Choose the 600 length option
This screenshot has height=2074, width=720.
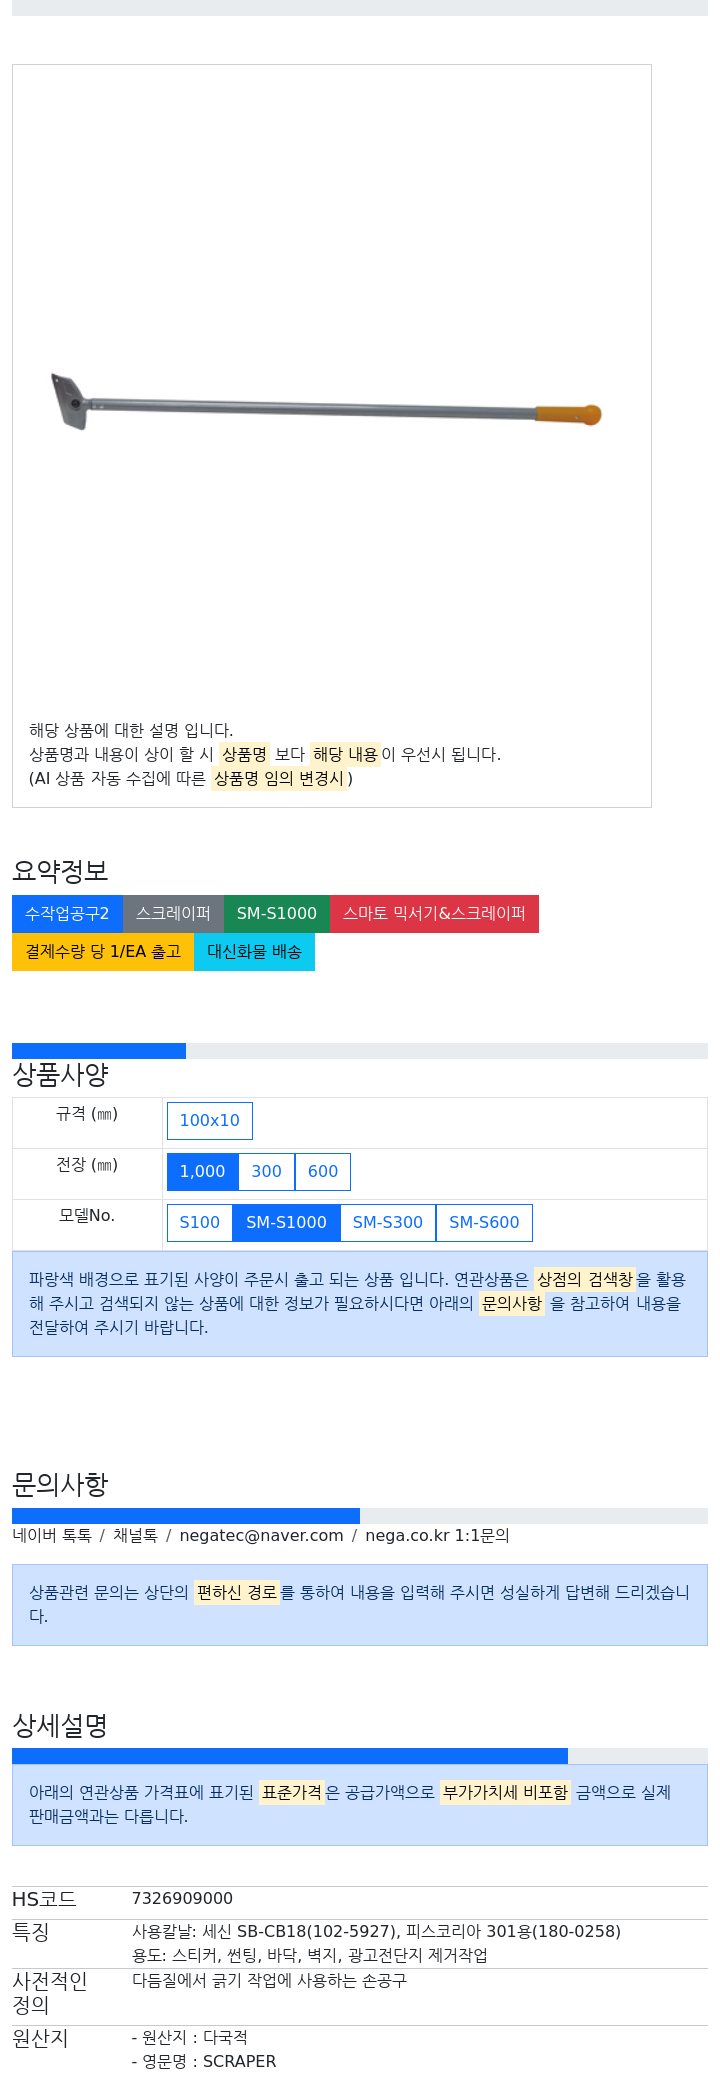[x=323, y=1172]
